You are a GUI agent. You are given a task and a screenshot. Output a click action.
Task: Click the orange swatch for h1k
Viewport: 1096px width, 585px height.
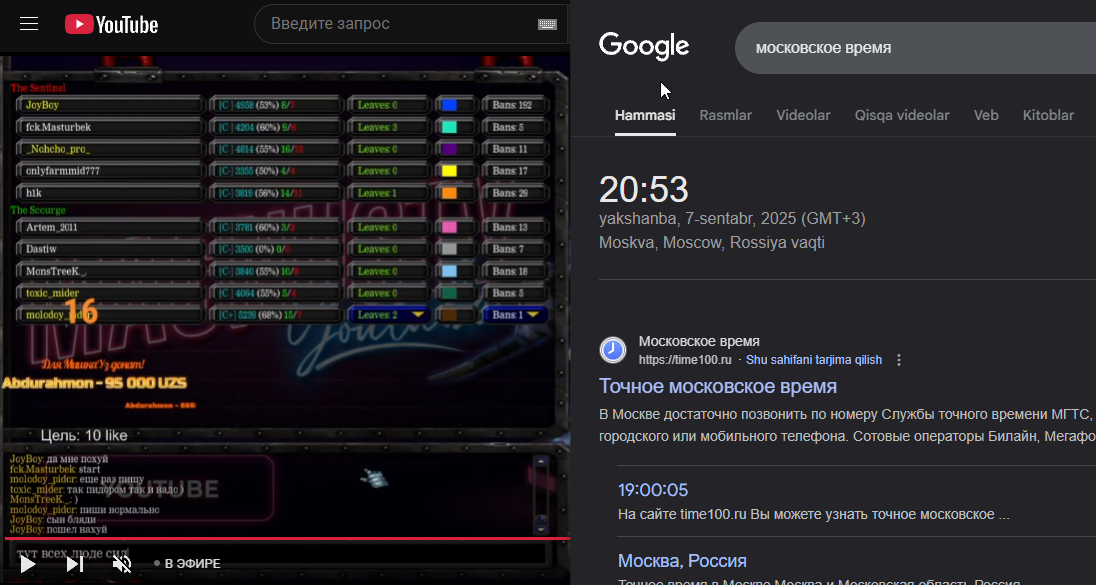449,193
